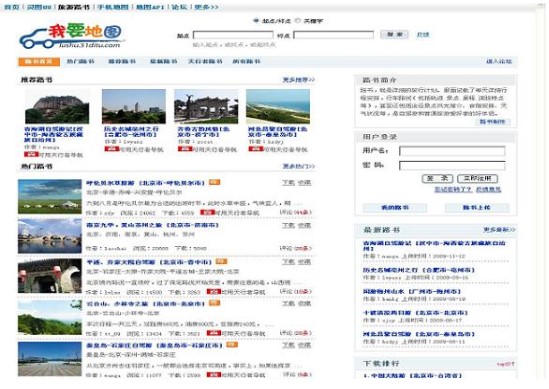Viewport: 549px width, 389px height.
Task: Open 更多最新>> link
Action: 499,230
